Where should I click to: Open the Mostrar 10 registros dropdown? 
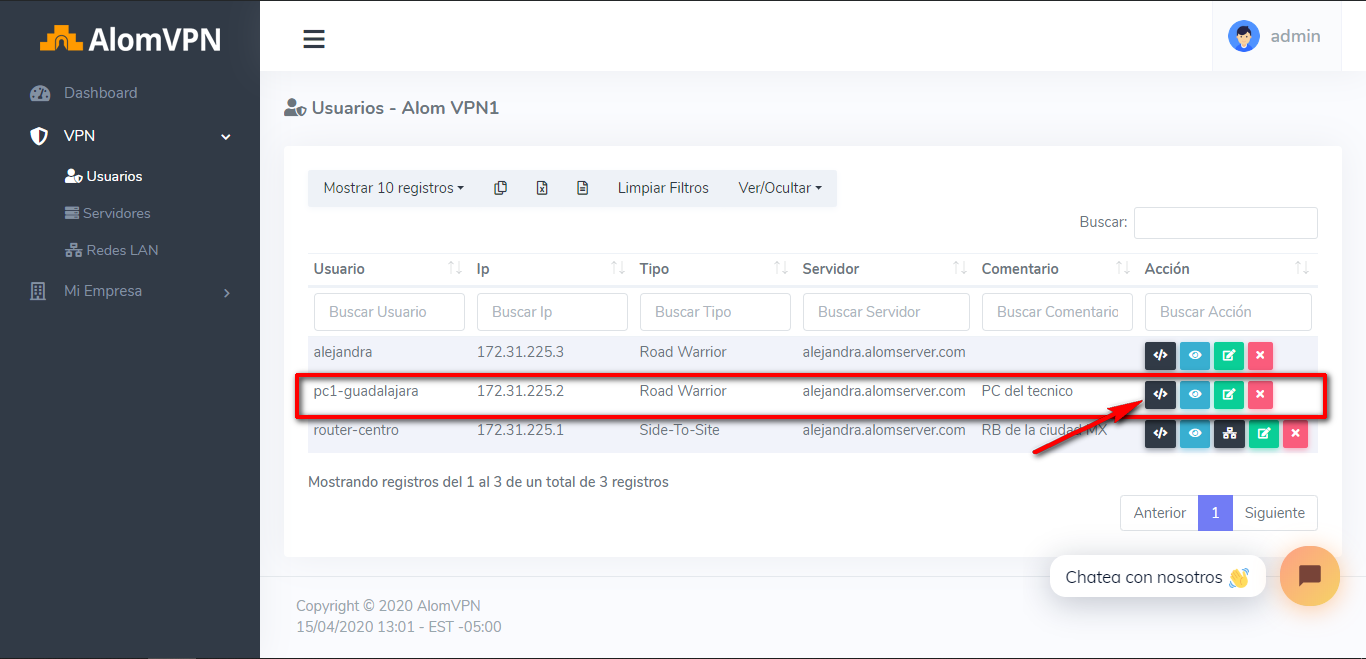pos(393,188)
